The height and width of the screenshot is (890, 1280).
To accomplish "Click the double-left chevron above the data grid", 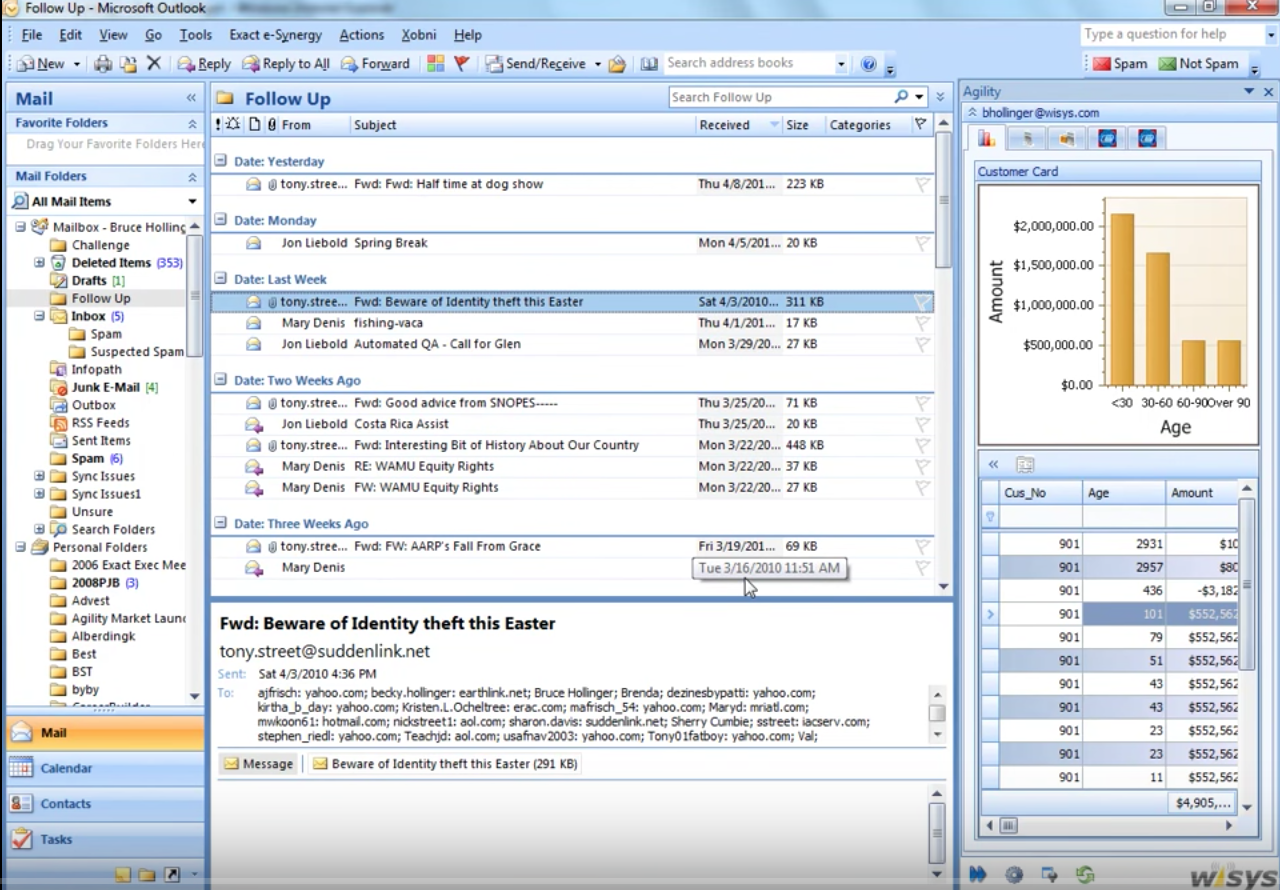I will (993, 464).
